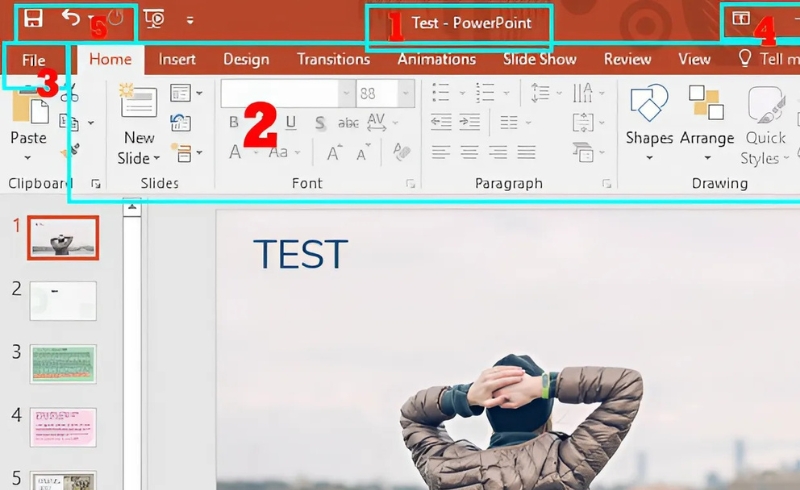Viewport: 800px width, 490px height.
Task: Open the Arrange menu
Action: (x=707, y=122)
